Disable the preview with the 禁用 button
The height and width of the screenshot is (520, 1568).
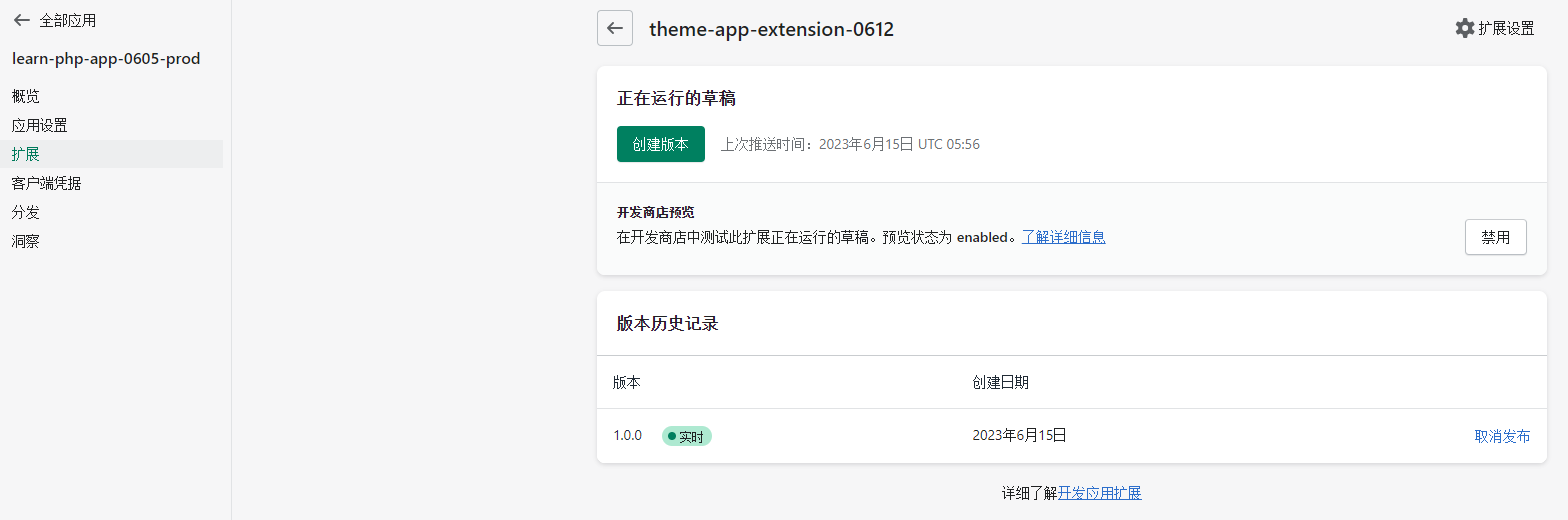1495,237
